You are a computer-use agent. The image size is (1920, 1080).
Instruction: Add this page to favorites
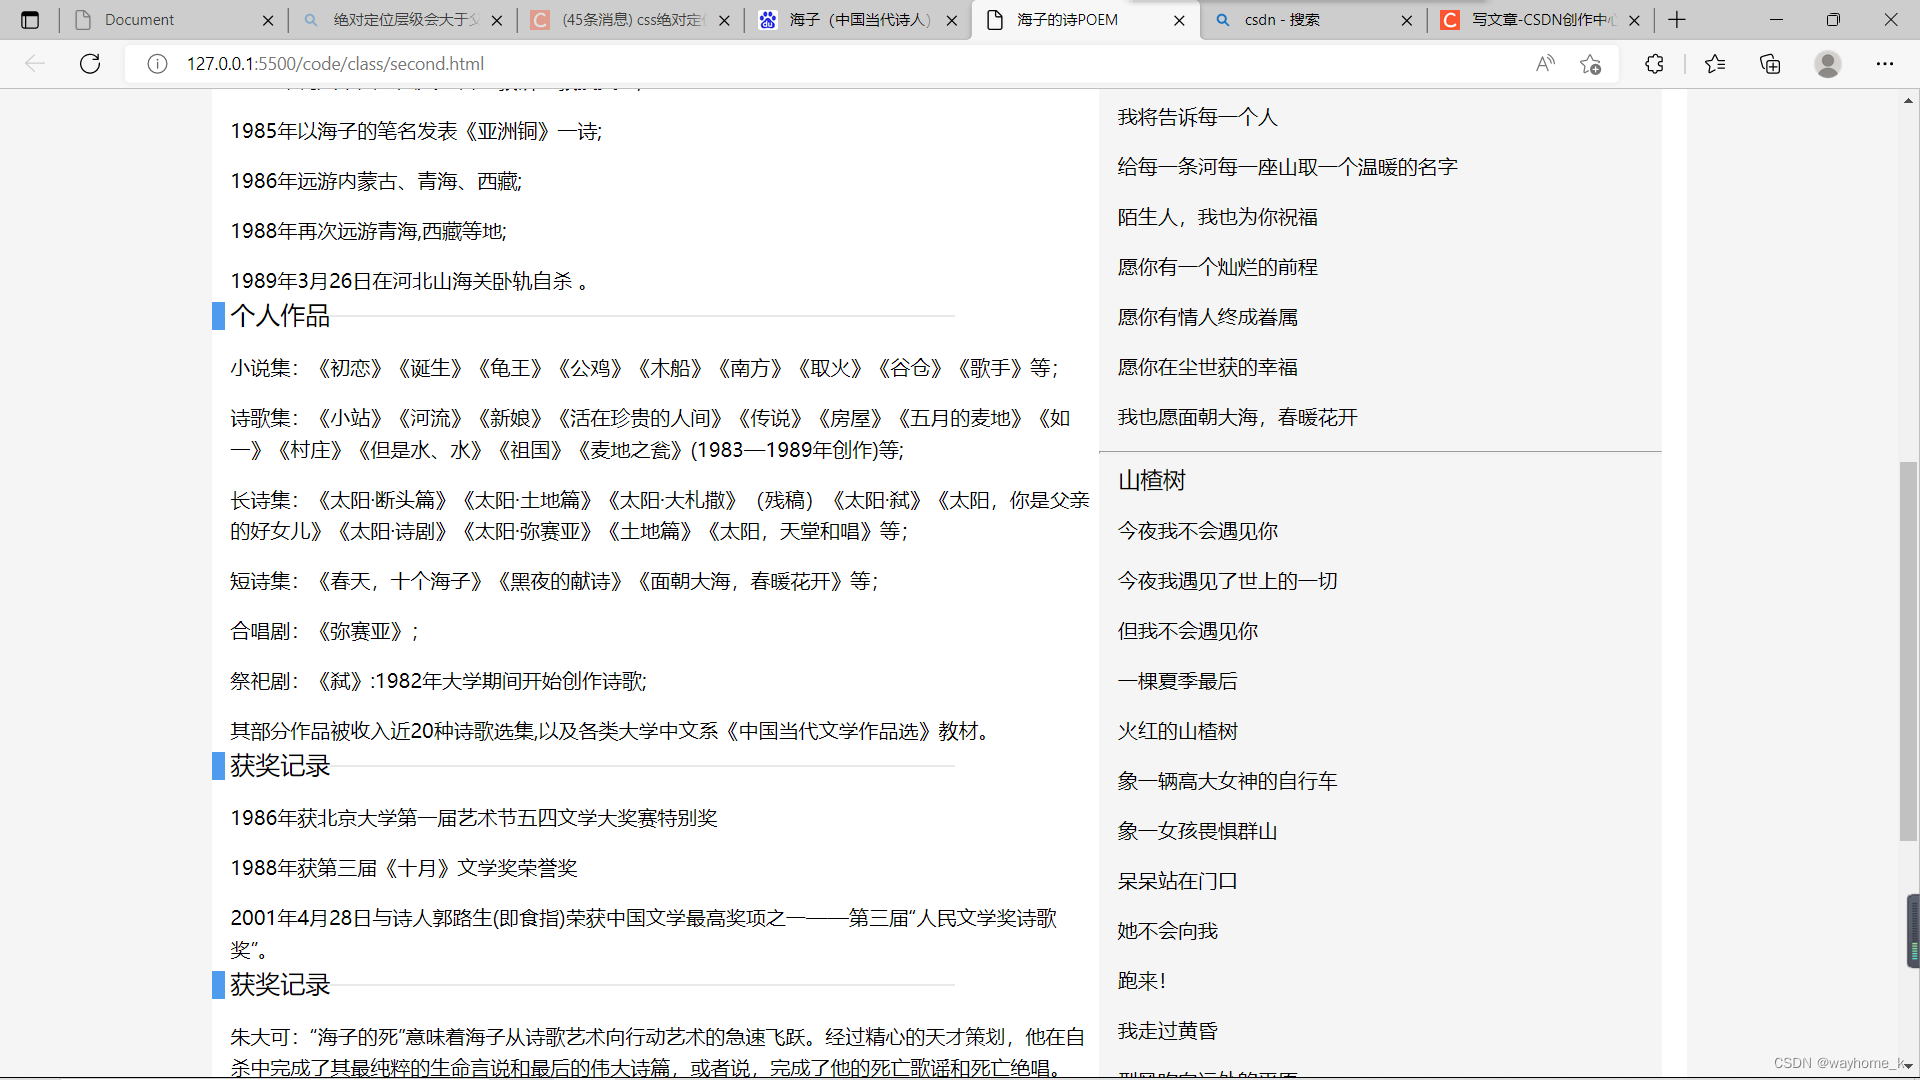[x=1591, y=64]
